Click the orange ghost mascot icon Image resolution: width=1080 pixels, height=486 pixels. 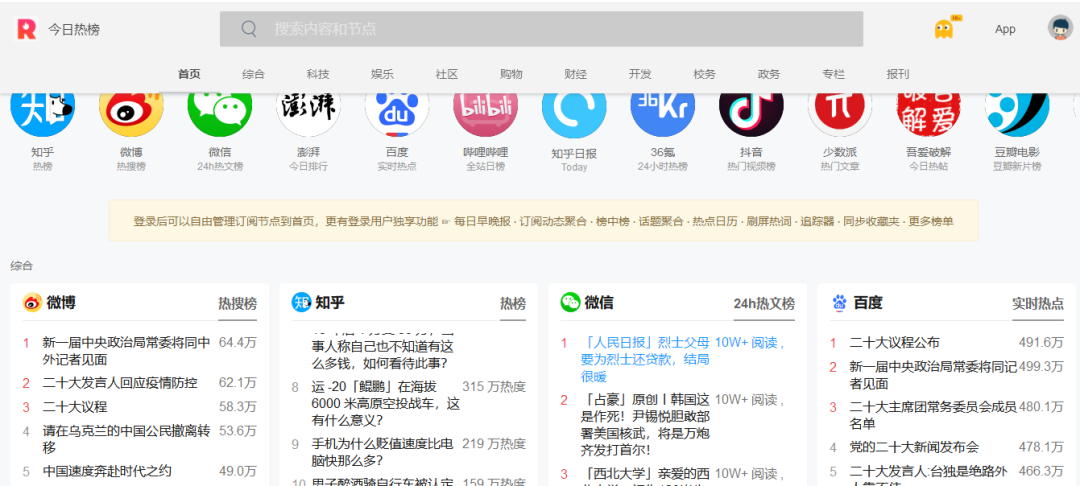[x=944, y=29]
